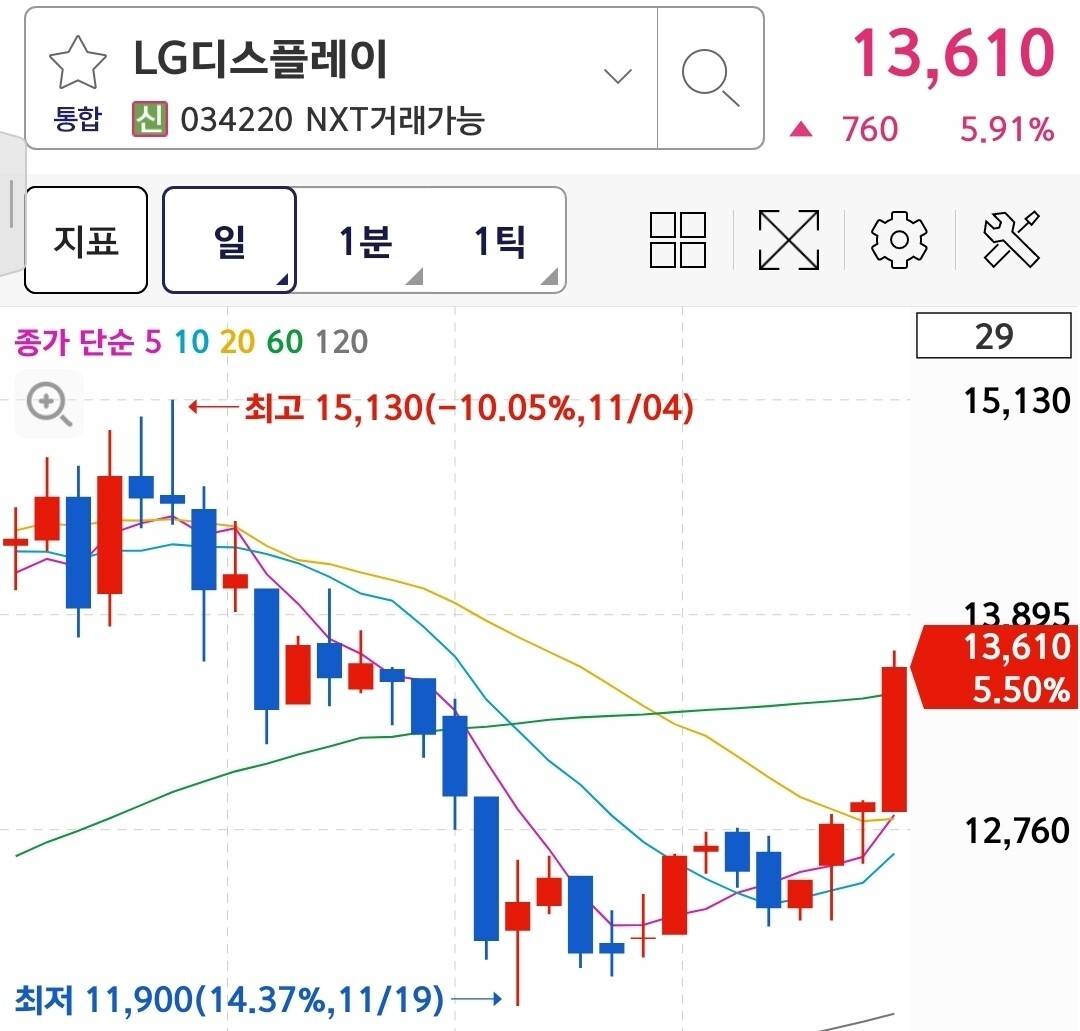Click the 760 price change value
Viewport: 1080px width, 1031px height.
pyautogui.click(x=870, y=129)
